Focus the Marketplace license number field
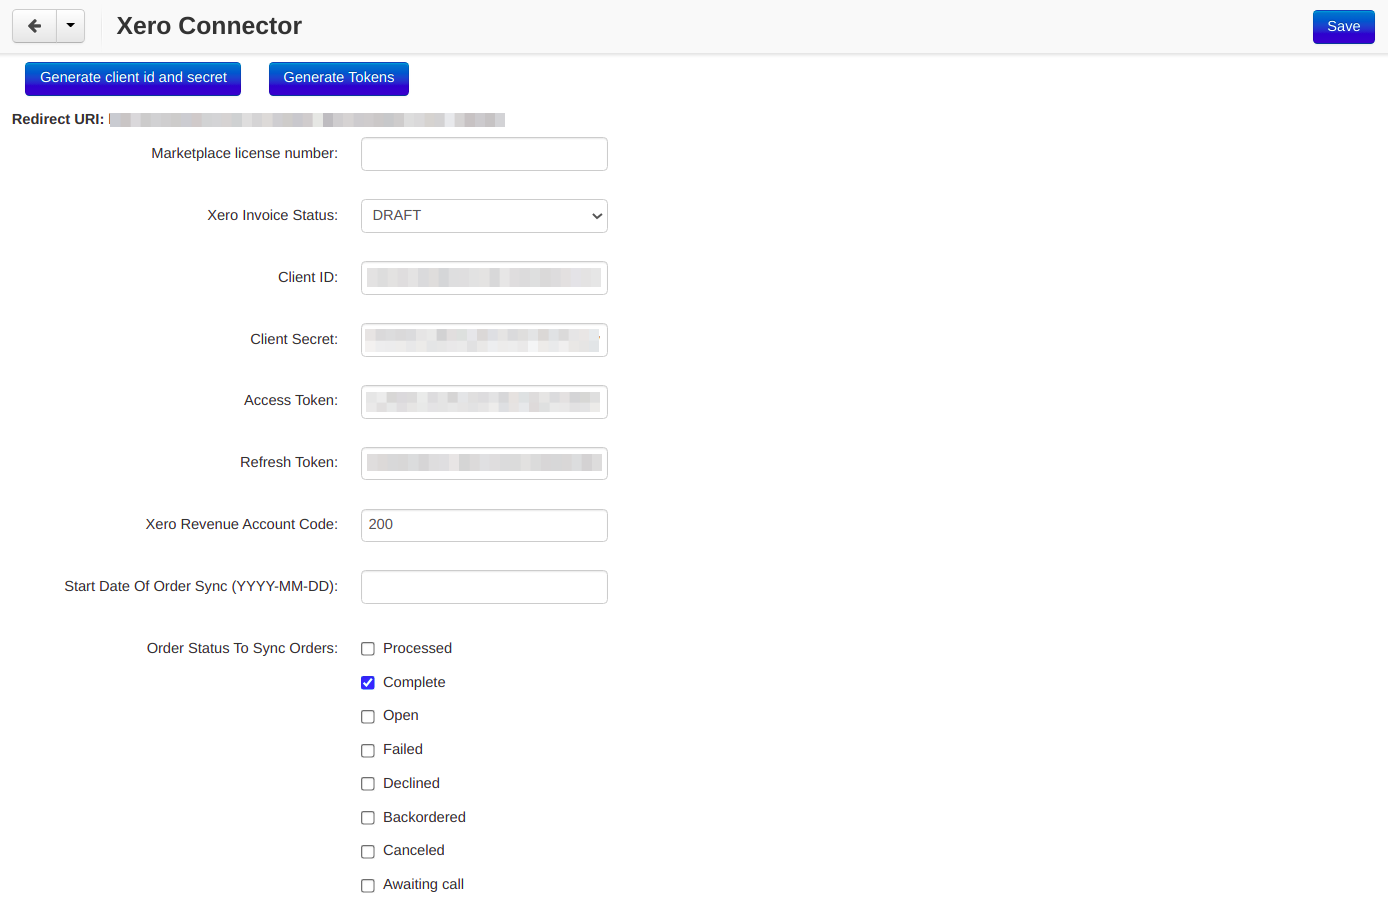 [x=484, y=154]
